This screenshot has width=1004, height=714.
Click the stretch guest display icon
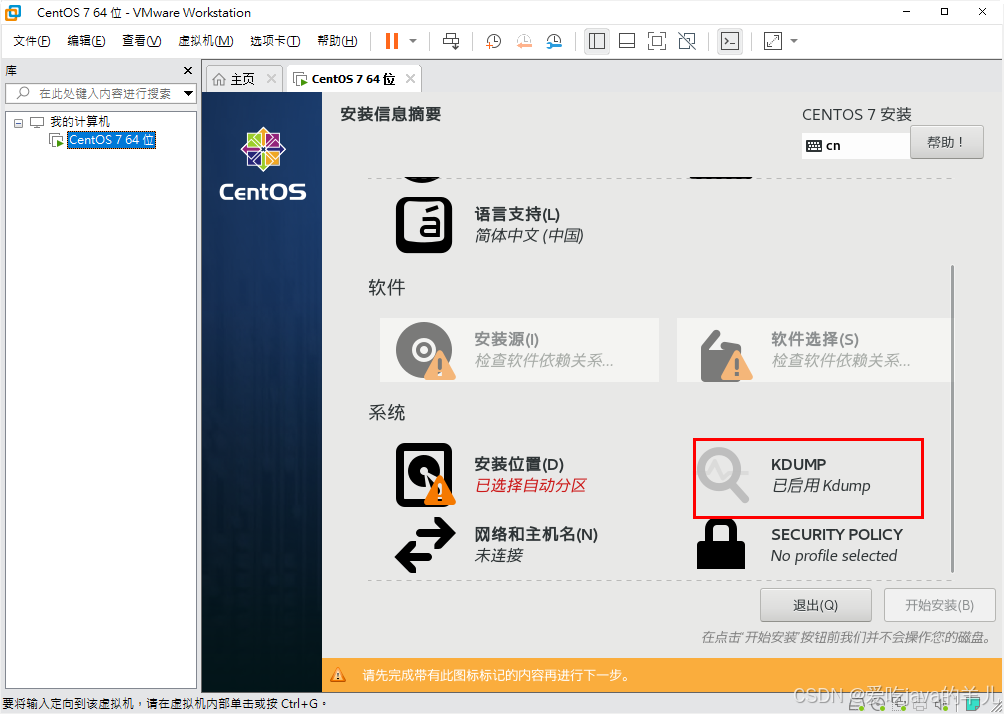pos(773,41)
